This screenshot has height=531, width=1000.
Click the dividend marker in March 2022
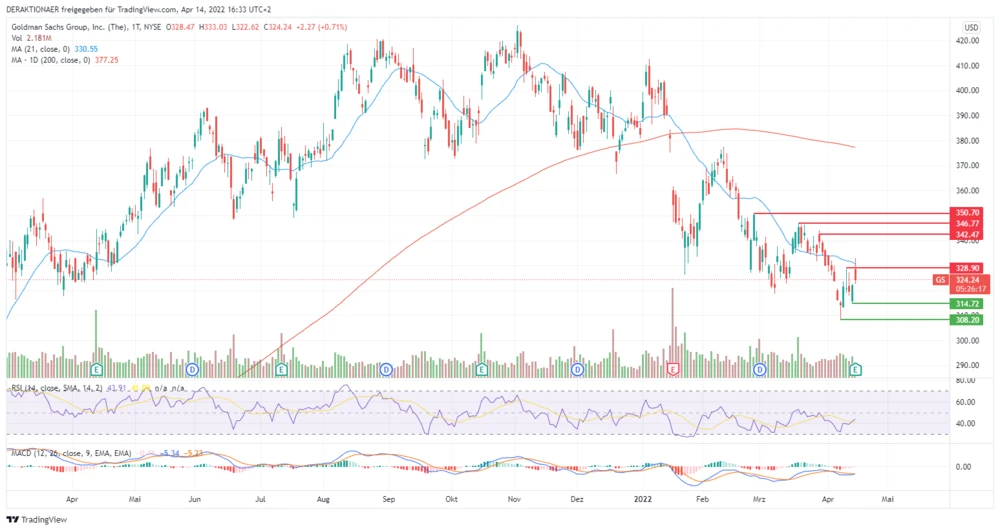click(760, 369)
